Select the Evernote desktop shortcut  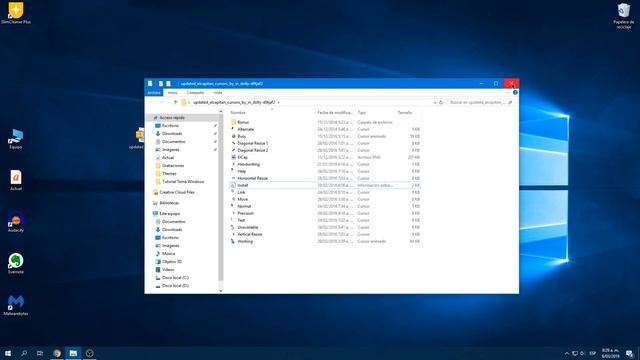16,264
